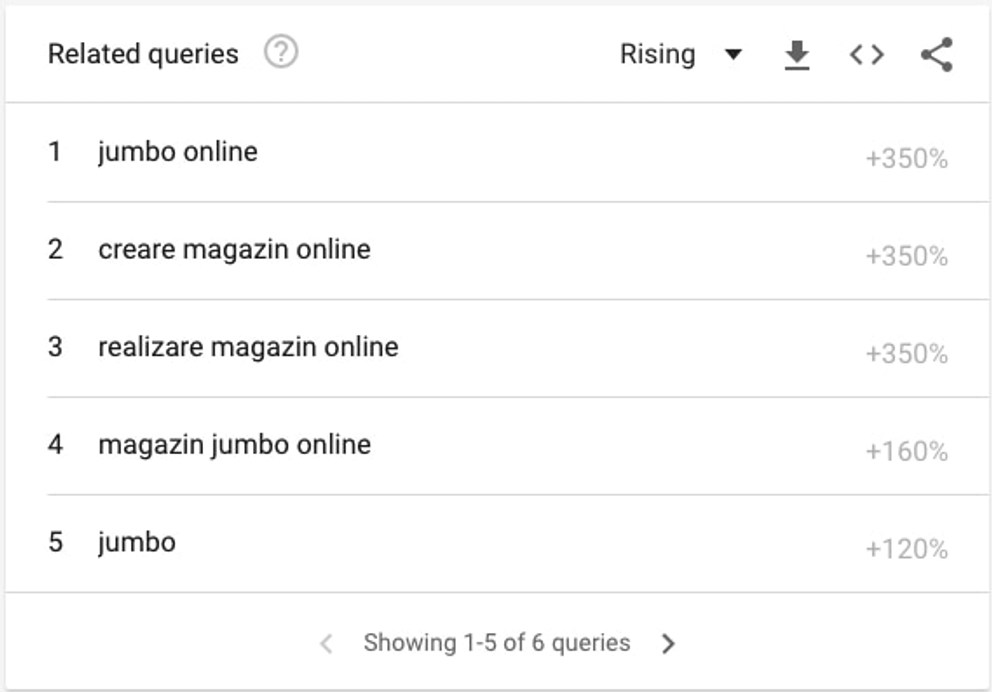Click the 'Related queries' heading

tap(143, 54)
